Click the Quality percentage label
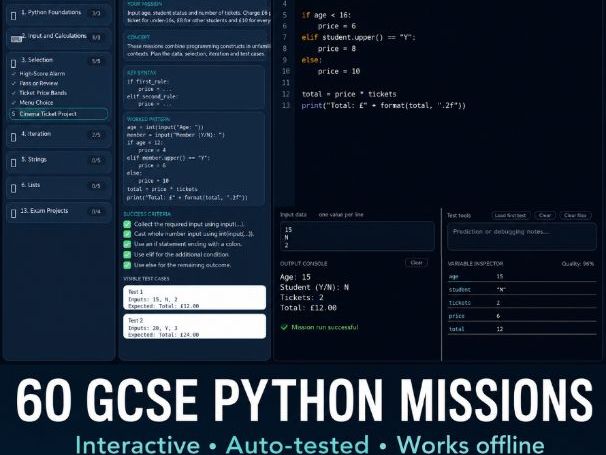The image size is (606, 455). 577,264
